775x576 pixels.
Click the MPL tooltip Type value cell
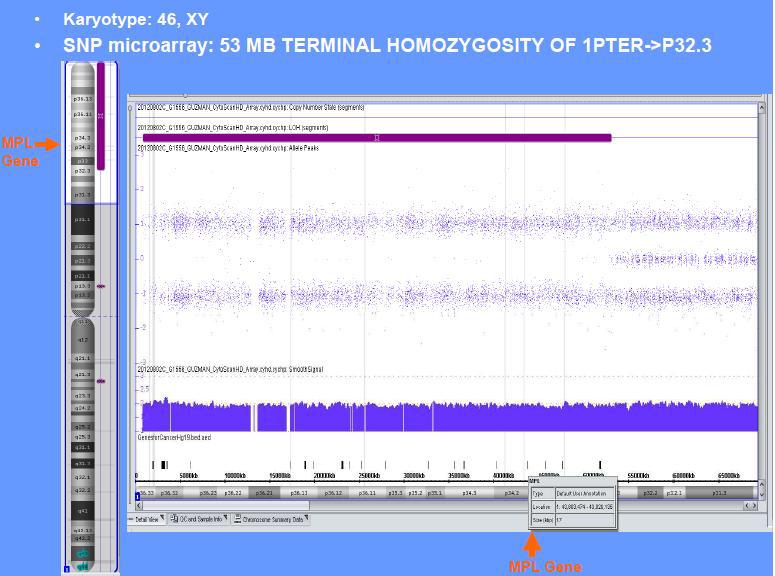(585, 493)
